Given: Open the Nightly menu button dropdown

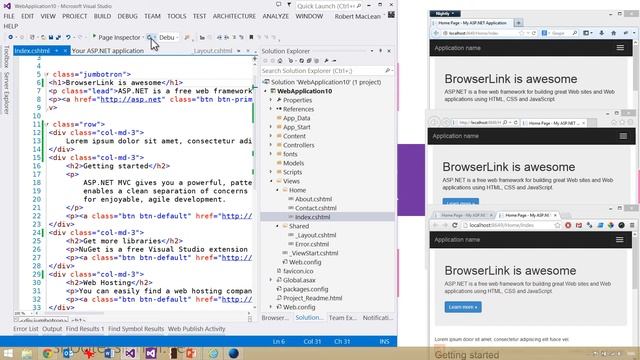Looking at the screenshot, I should [x=444, y=13].
